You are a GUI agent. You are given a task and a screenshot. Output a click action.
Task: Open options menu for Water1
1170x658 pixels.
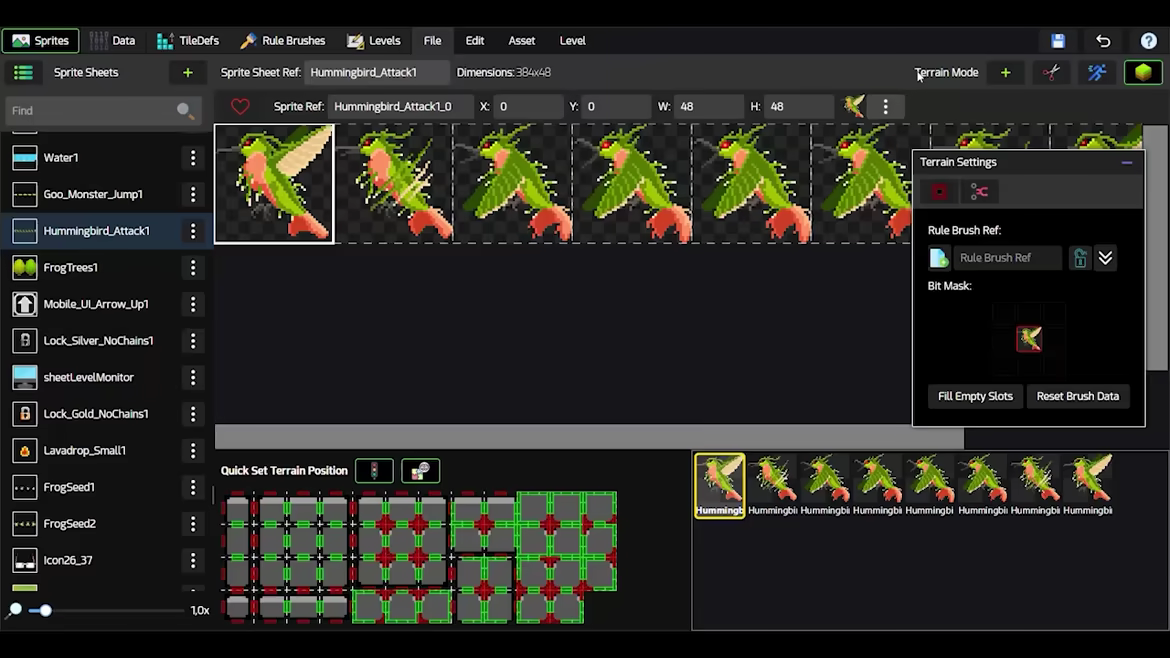(193, 157)
